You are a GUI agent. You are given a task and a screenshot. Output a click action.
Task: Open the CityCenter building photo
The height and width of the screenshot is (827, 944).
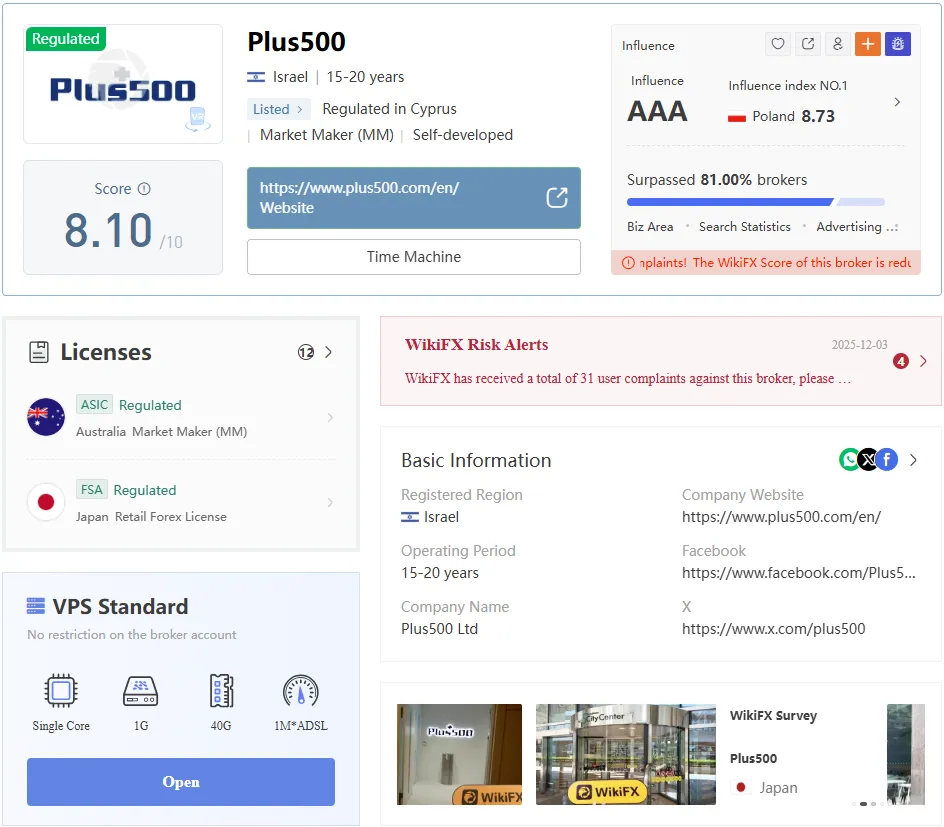[x=626, y=754]
